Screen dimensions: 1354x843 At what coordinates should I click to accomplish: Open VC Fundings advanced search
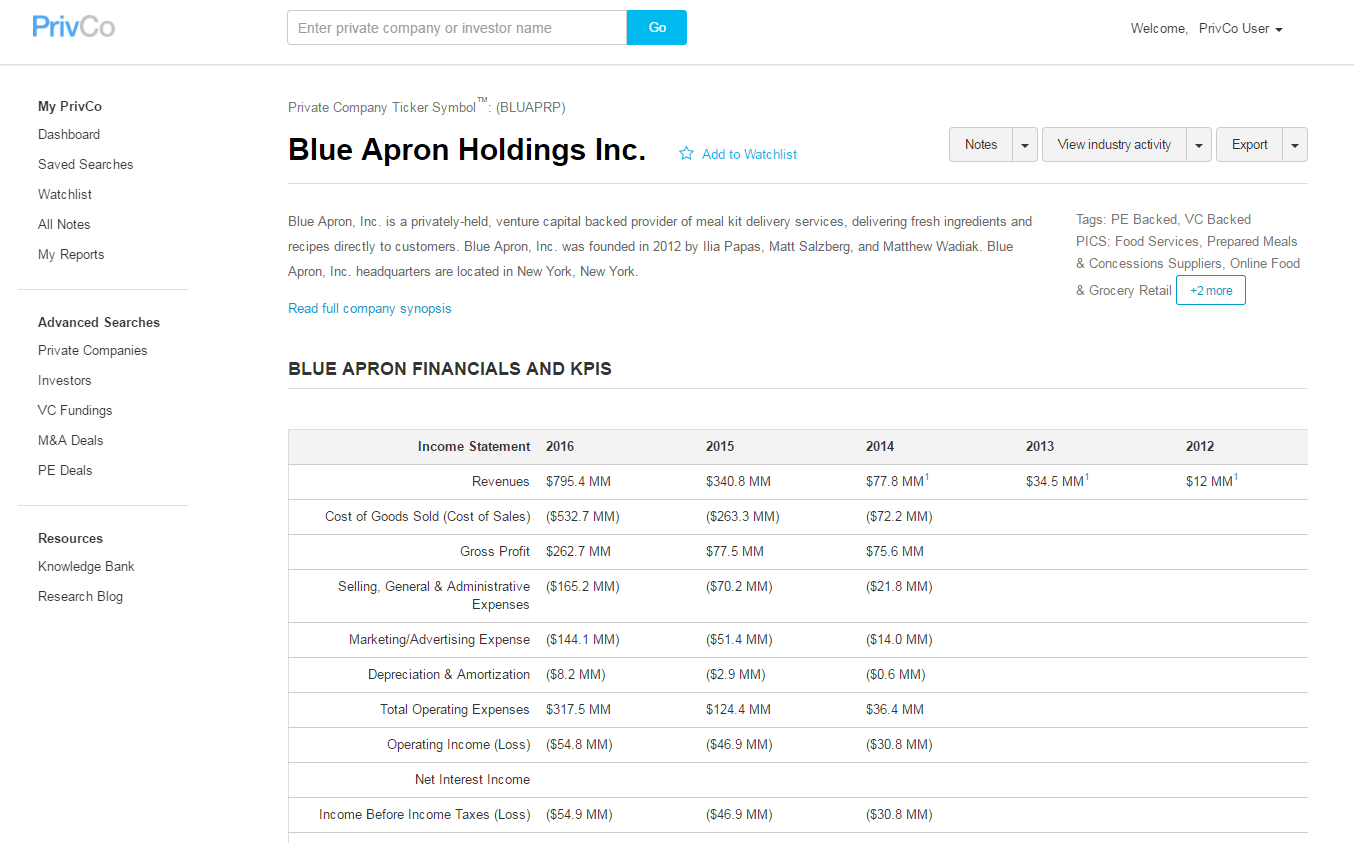pyautogui.click(x=75, y=411)
